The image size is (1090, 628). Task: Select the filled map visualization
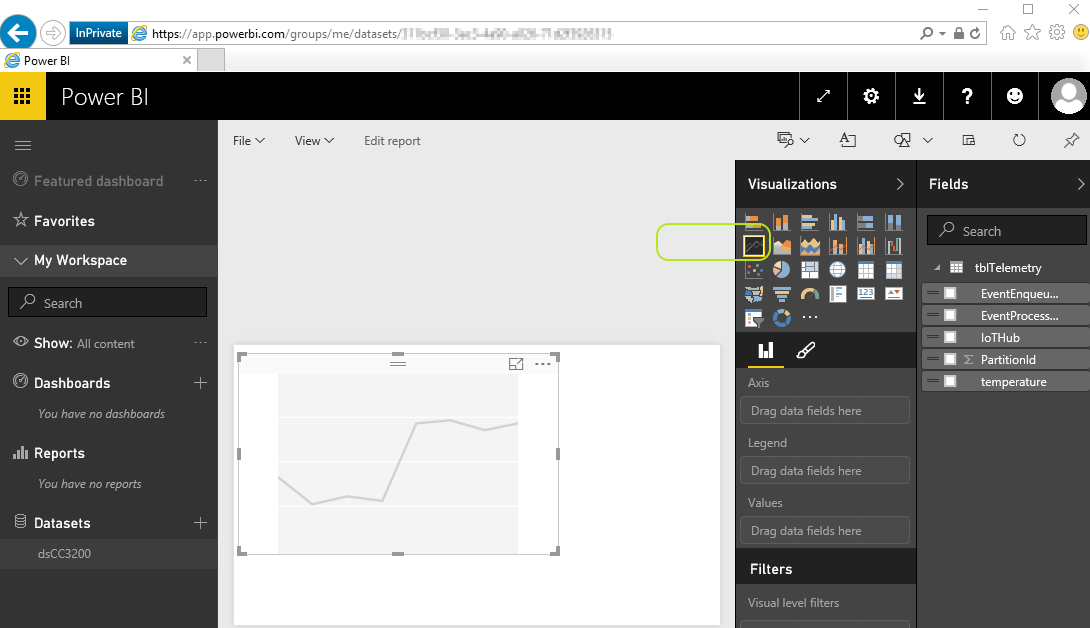coord(754,294)
